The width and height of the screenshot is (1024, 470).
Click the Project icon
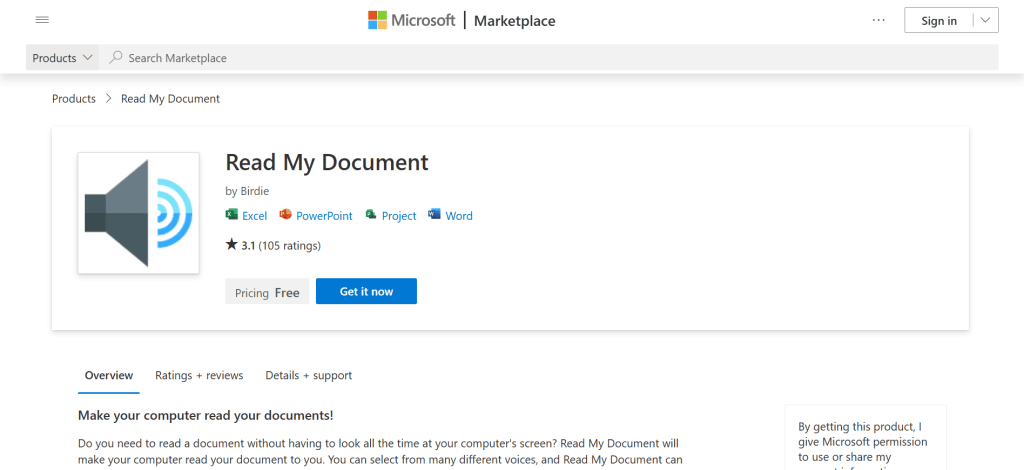pyautogui.click(x=371, y=215)
